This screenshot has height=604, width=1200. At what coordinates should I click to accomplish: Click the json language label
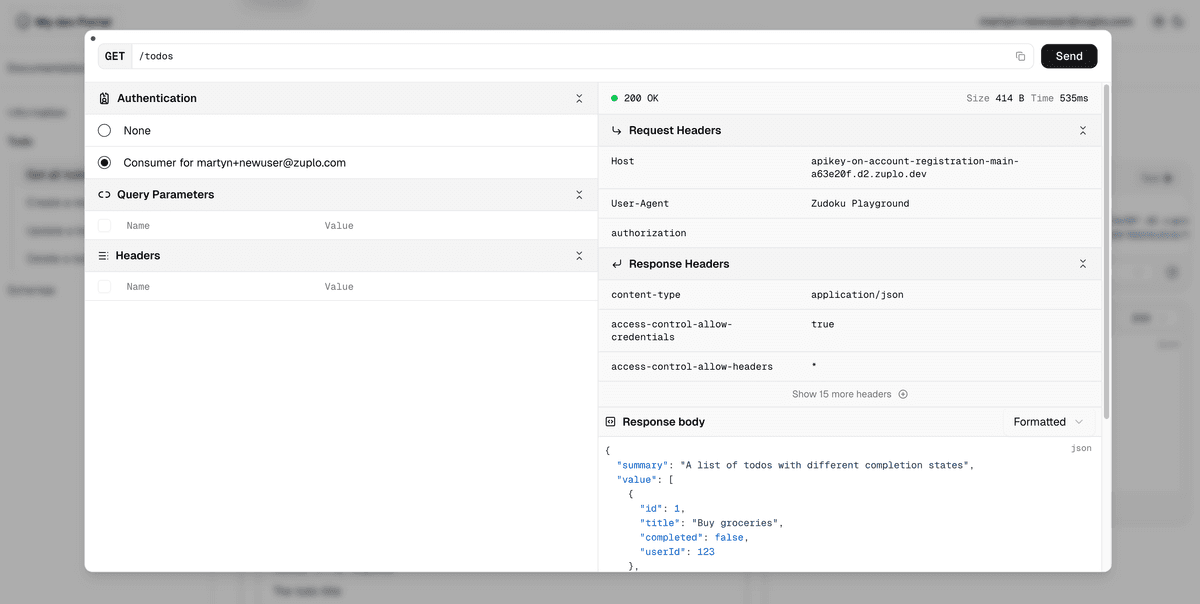1081,448
